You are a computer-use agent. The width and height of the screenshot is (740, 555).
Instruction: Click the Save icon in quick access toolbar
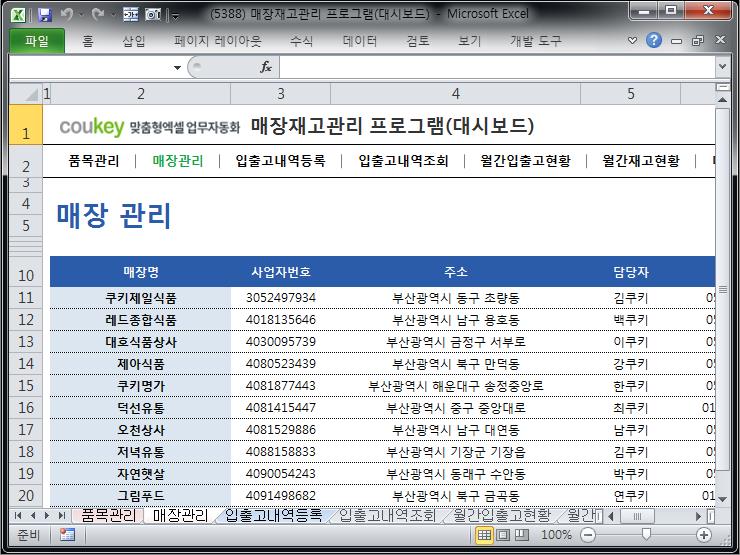44,15
